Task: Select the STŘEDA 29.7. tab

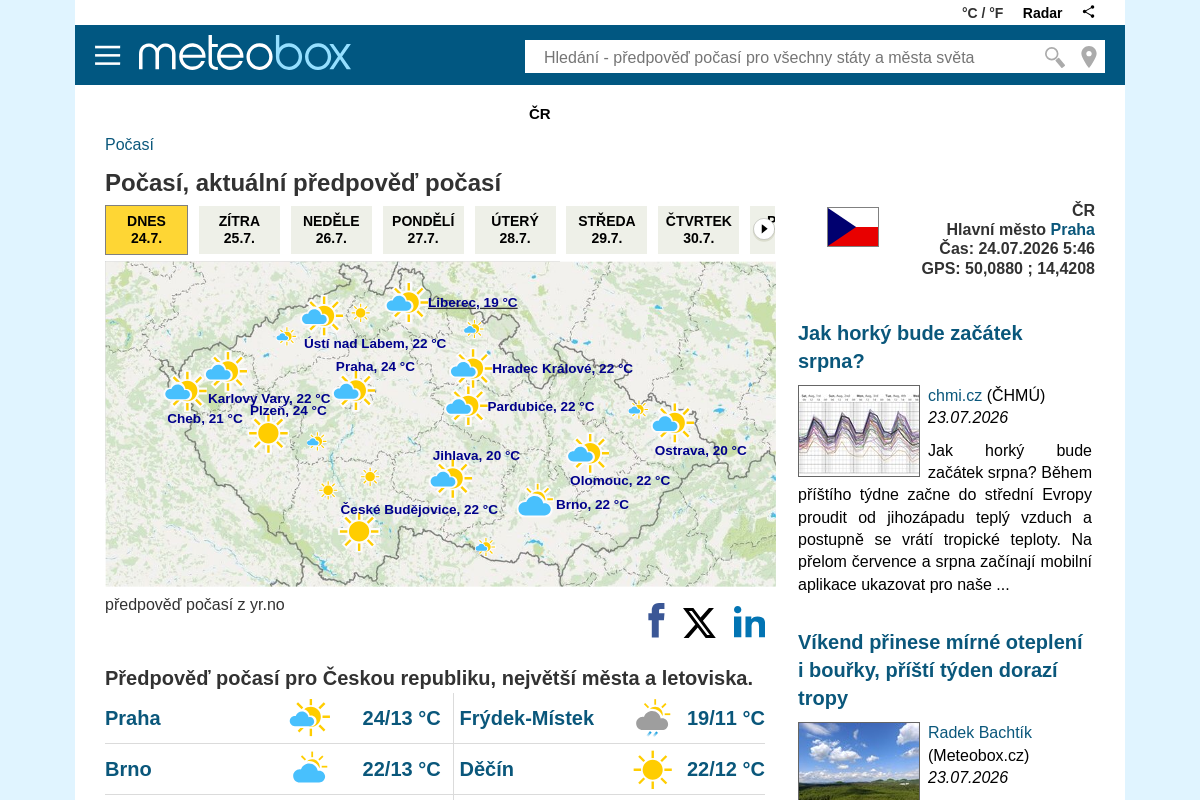Action: [606, 230]
